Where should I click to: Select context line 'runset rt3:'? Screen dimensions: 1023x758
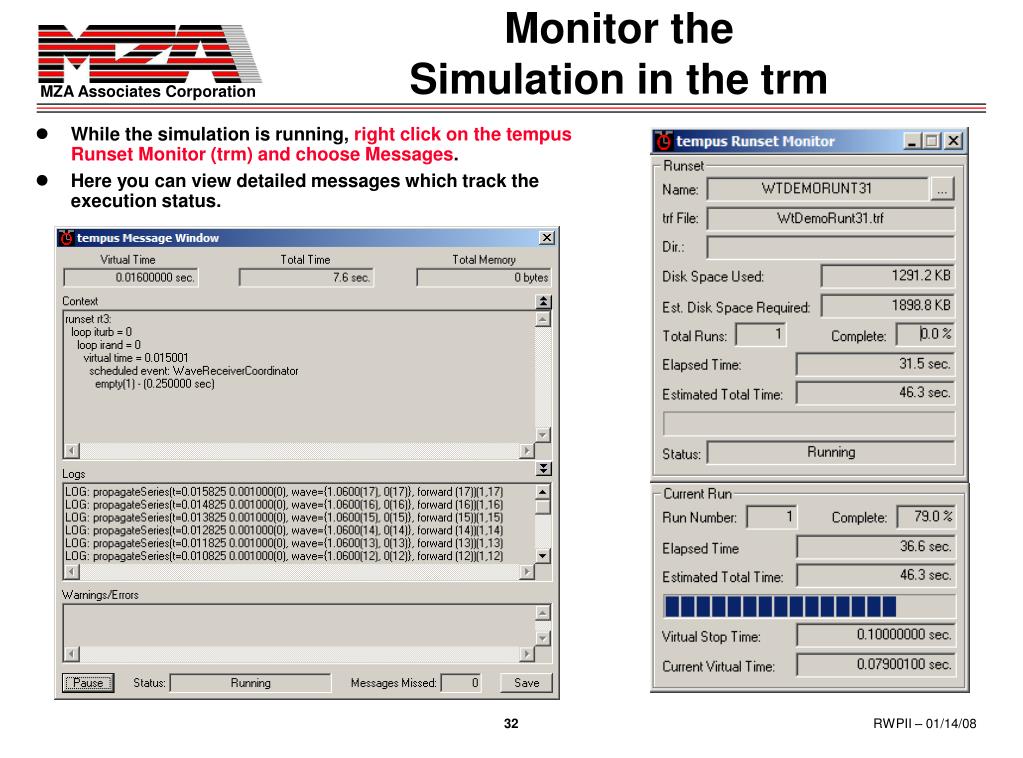[88, 319]
